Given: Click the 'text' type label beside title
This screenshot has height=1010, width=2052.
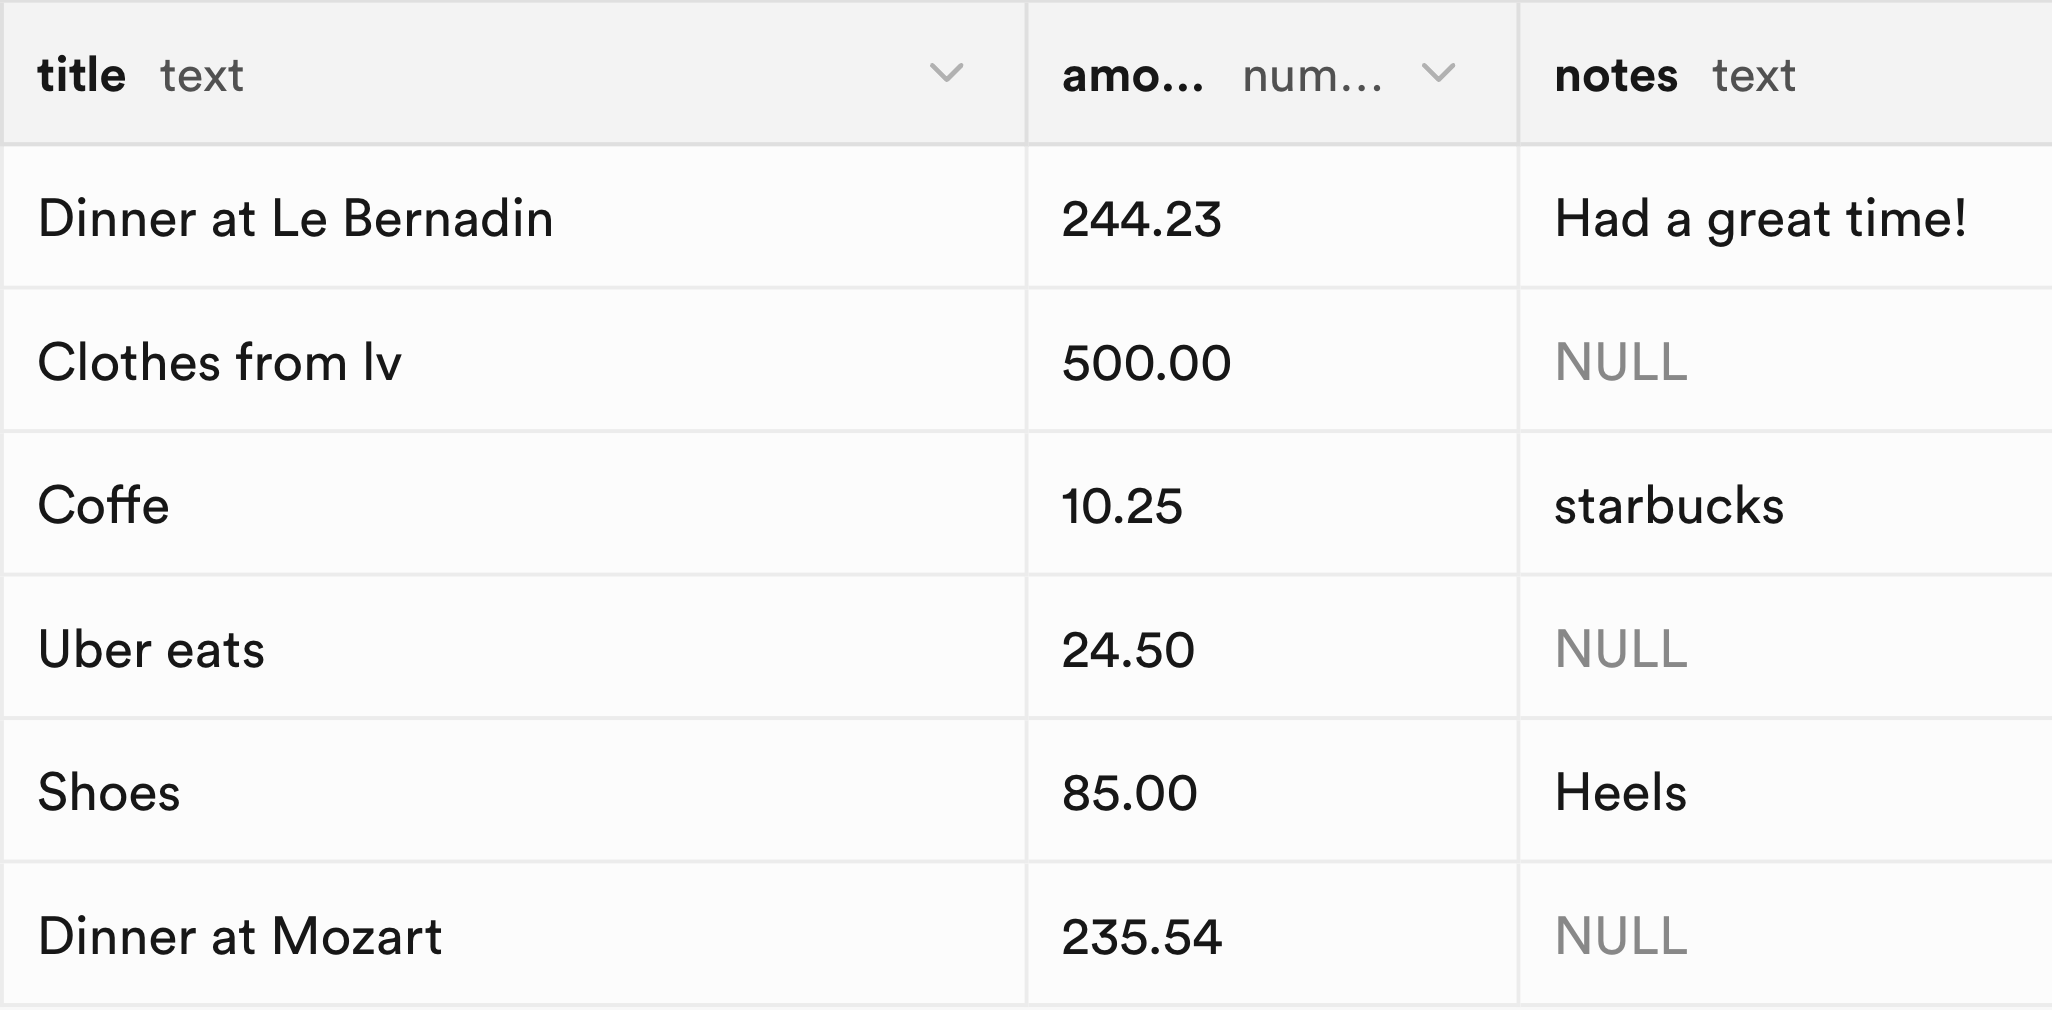Looking at the screenshot, I should point(204,77).
